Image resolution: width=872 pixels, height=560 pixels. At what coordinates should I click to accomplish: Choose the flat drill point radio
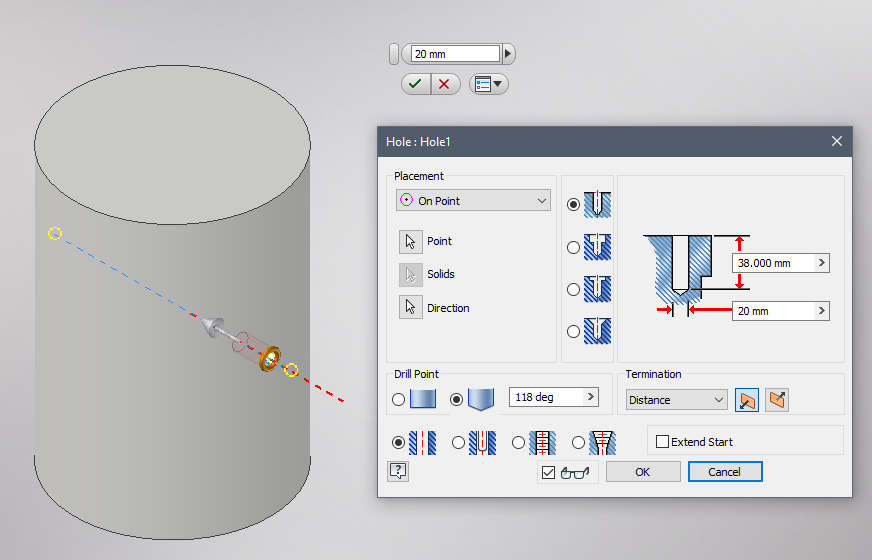(x=398, y=399)
